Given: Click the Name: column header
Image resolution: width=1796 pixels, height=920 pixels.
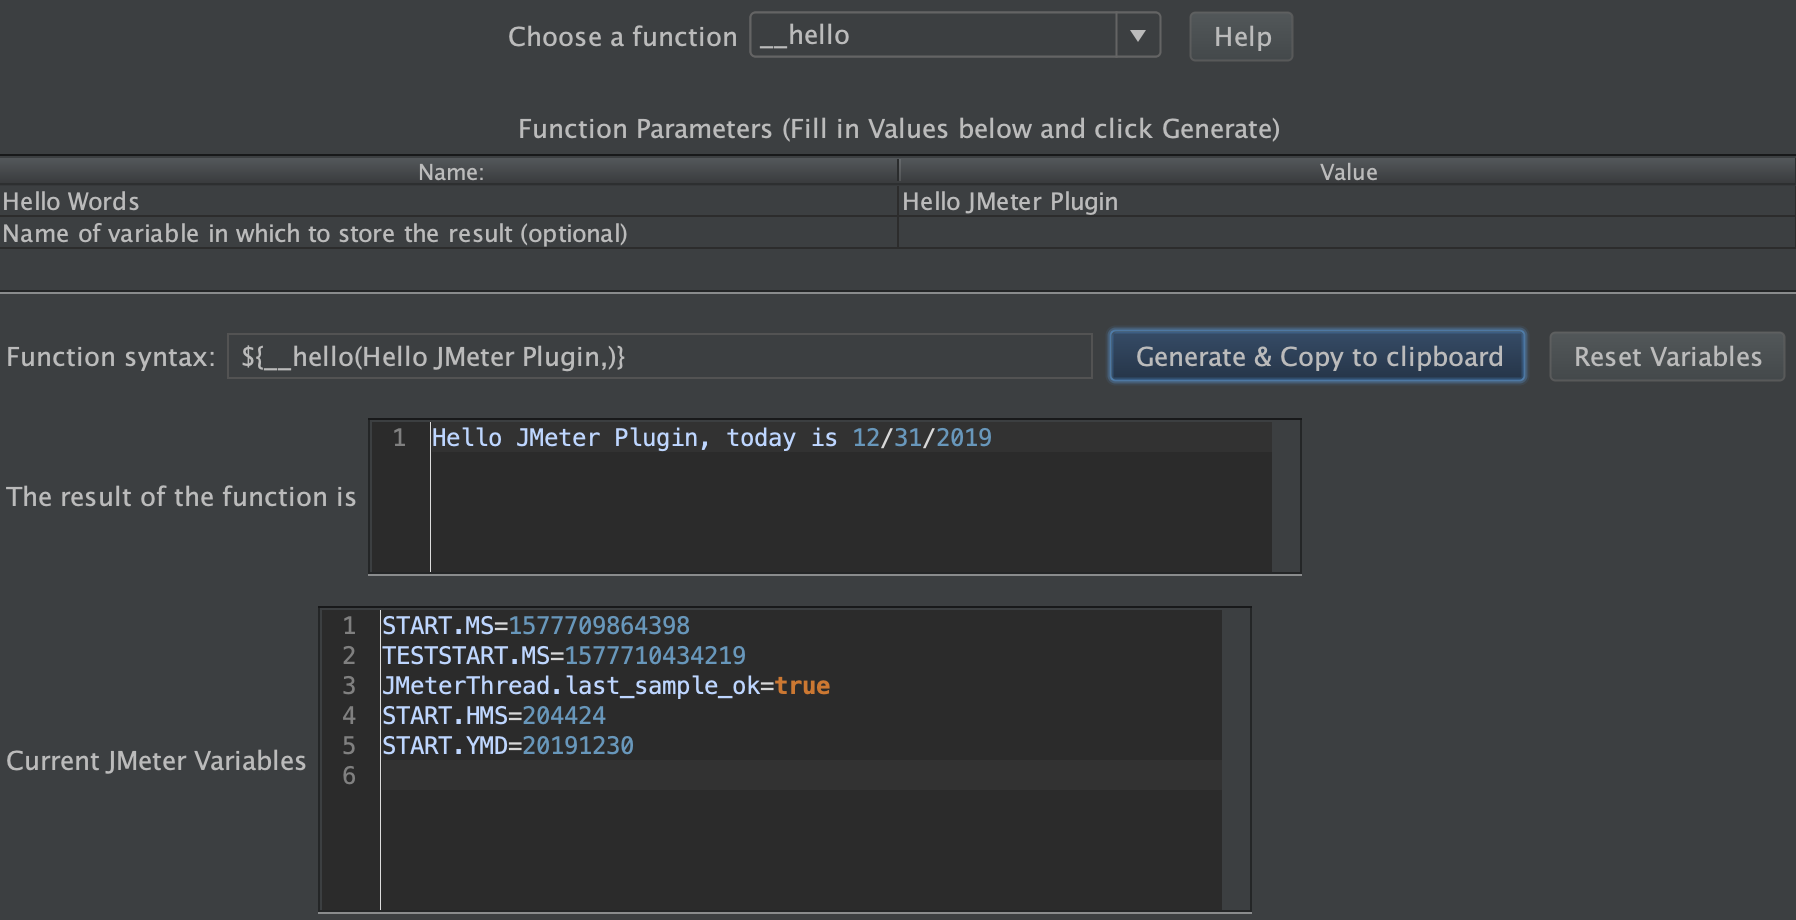Looking at the screenshot, I should [450, 172].
